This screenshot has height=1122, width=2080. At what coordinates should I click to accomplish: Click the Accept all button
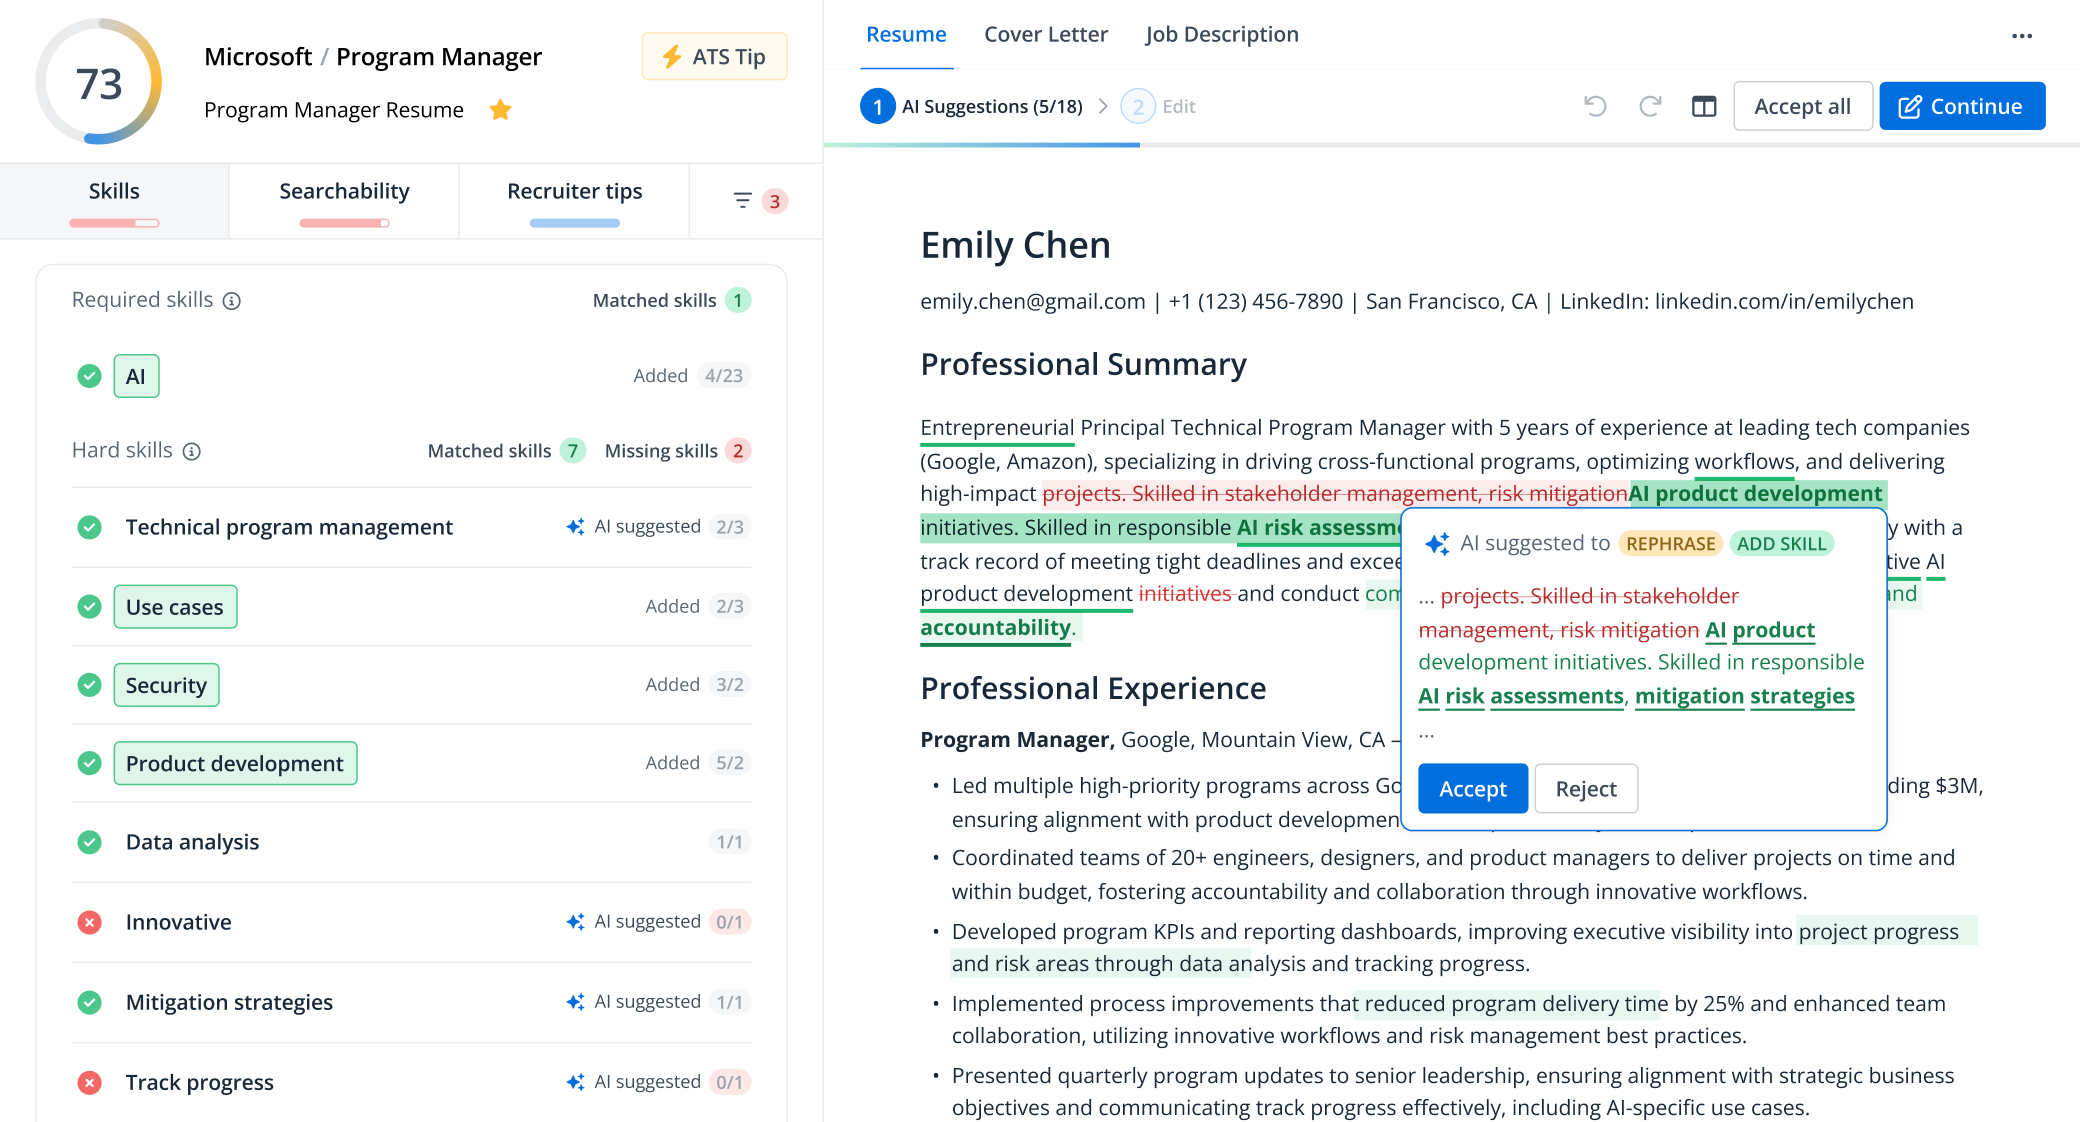(1802, 106)
